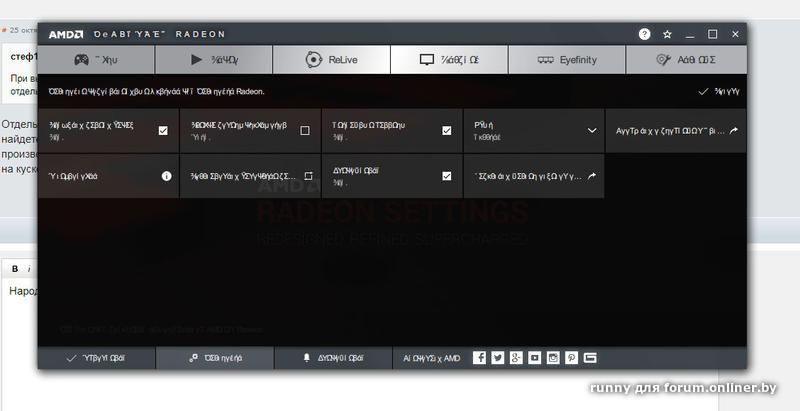This screenshot has height=411, width=800.
Task: Expand the language dropdown chevron
Action: [x=592, y=131]
